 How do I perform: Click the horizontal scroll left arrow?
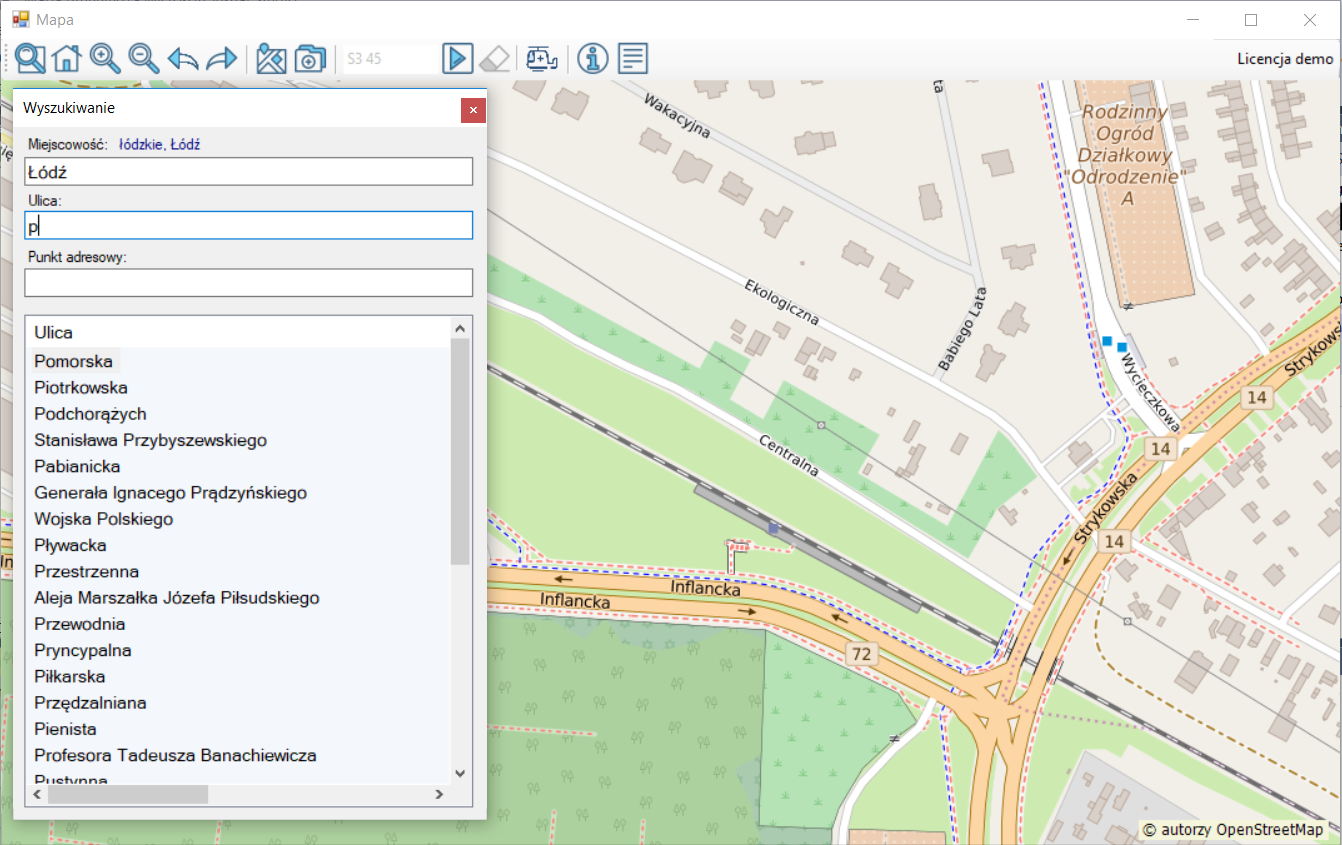pos(38,794)
